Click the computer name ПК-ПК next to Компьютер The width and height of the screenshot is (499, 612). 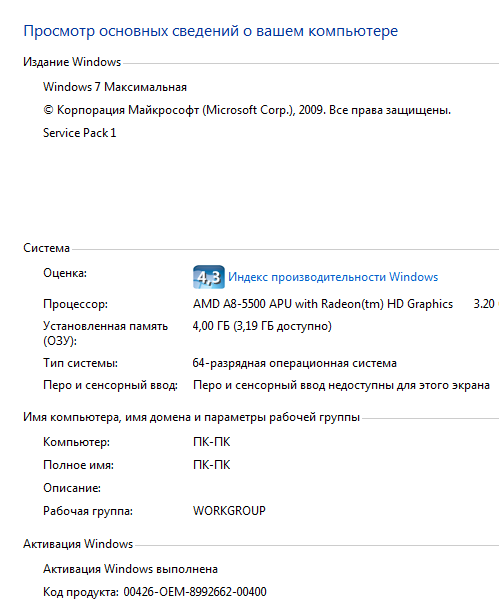[212, 442]
